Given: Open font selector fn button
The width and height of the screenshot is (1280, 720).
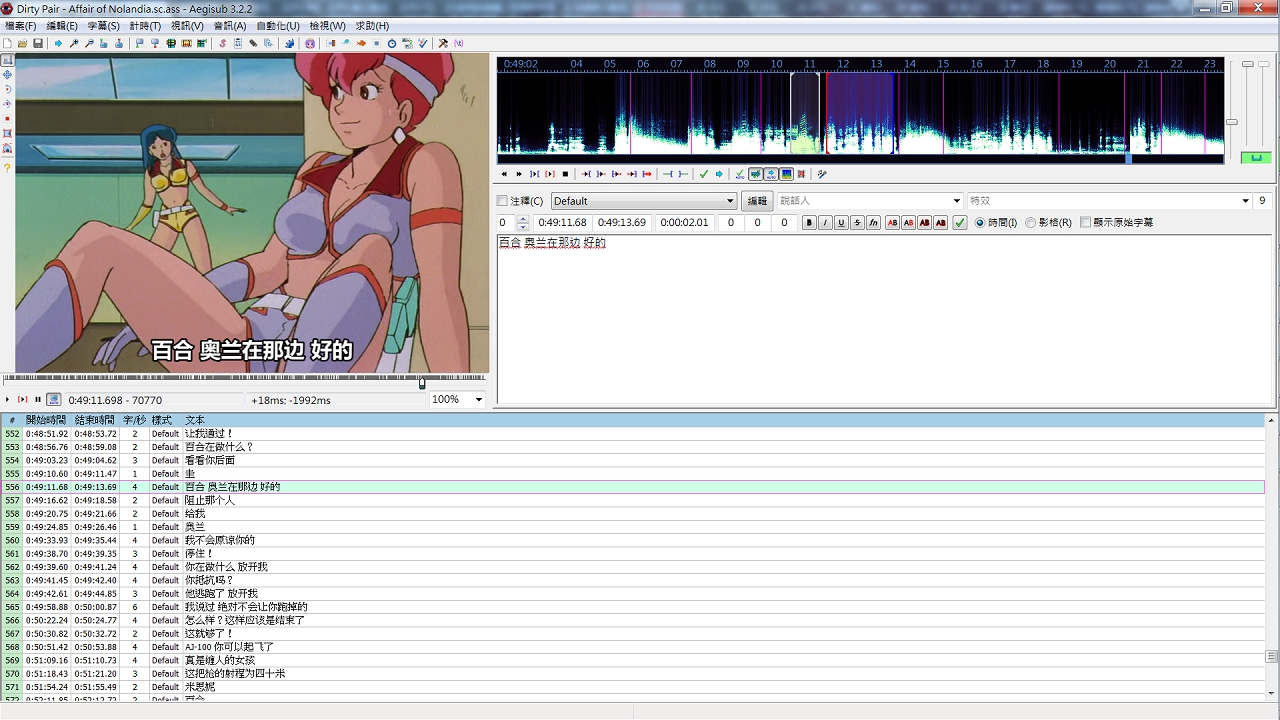Looking at the screenshot, I should [x=873, y=223].
